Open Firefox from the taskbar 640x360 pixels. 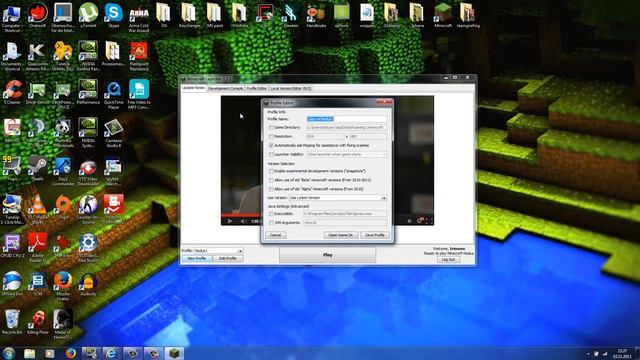pos(71,353)
